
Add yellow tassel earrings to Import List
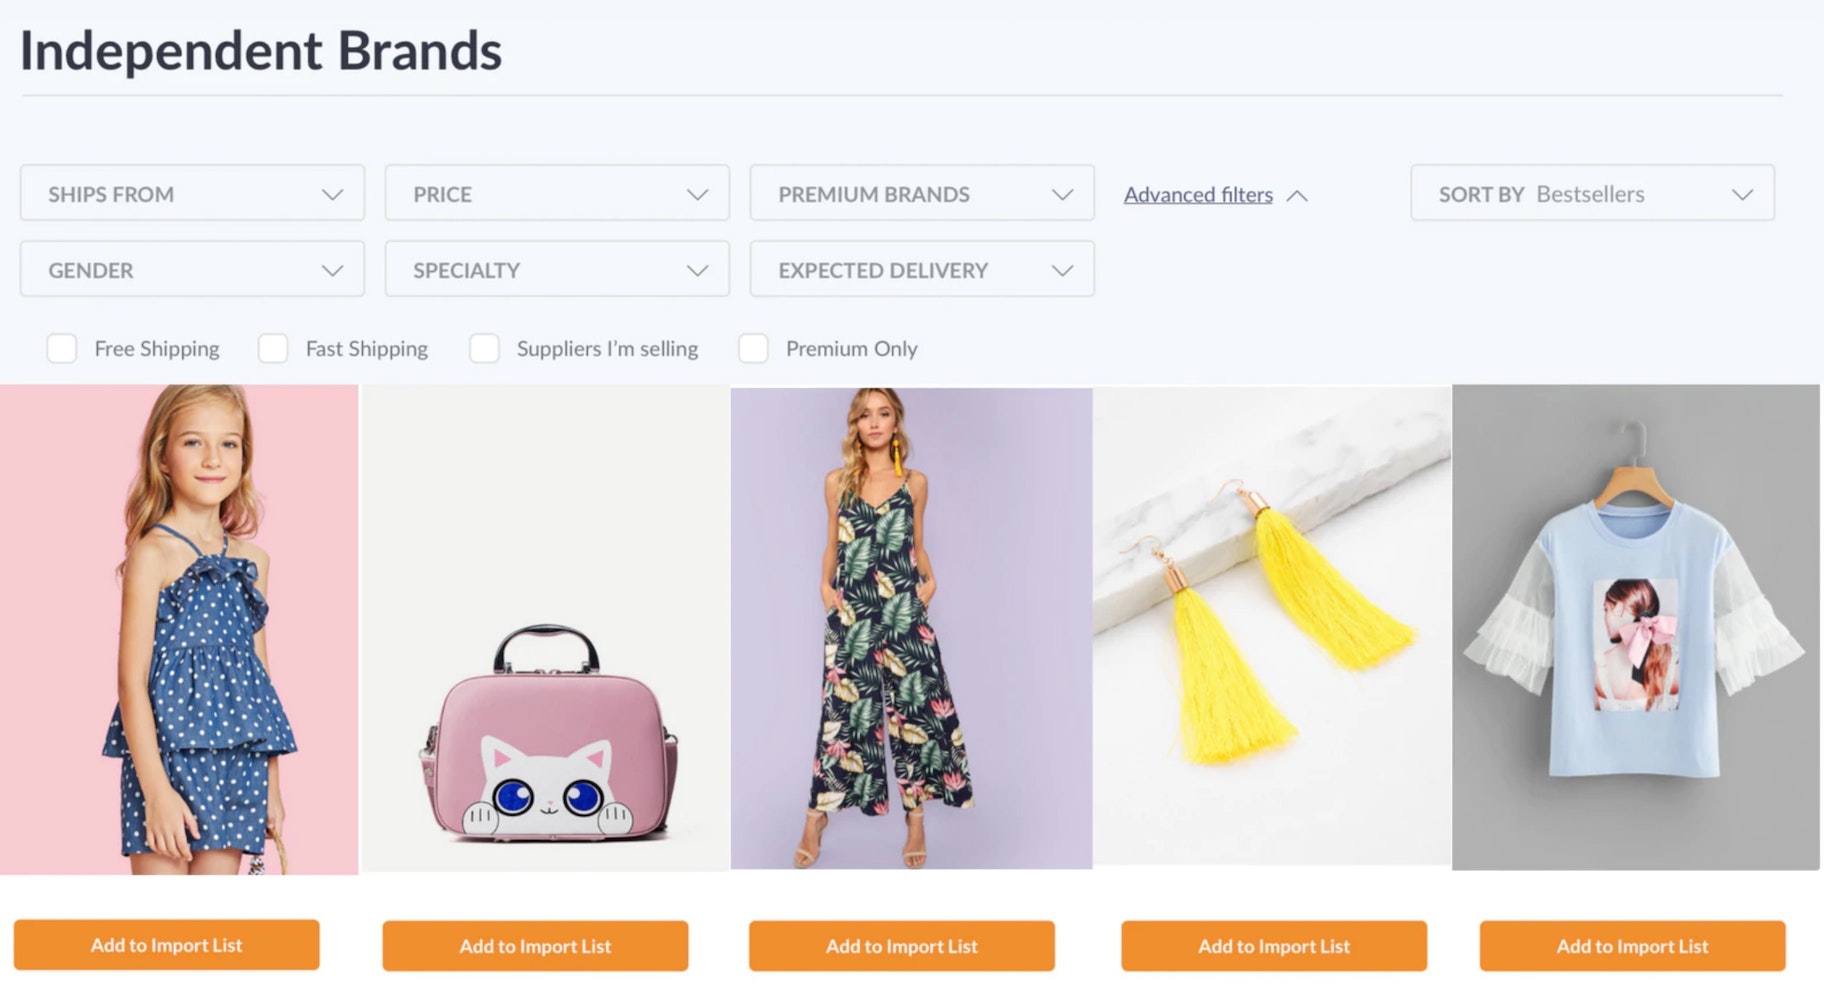1274,946
